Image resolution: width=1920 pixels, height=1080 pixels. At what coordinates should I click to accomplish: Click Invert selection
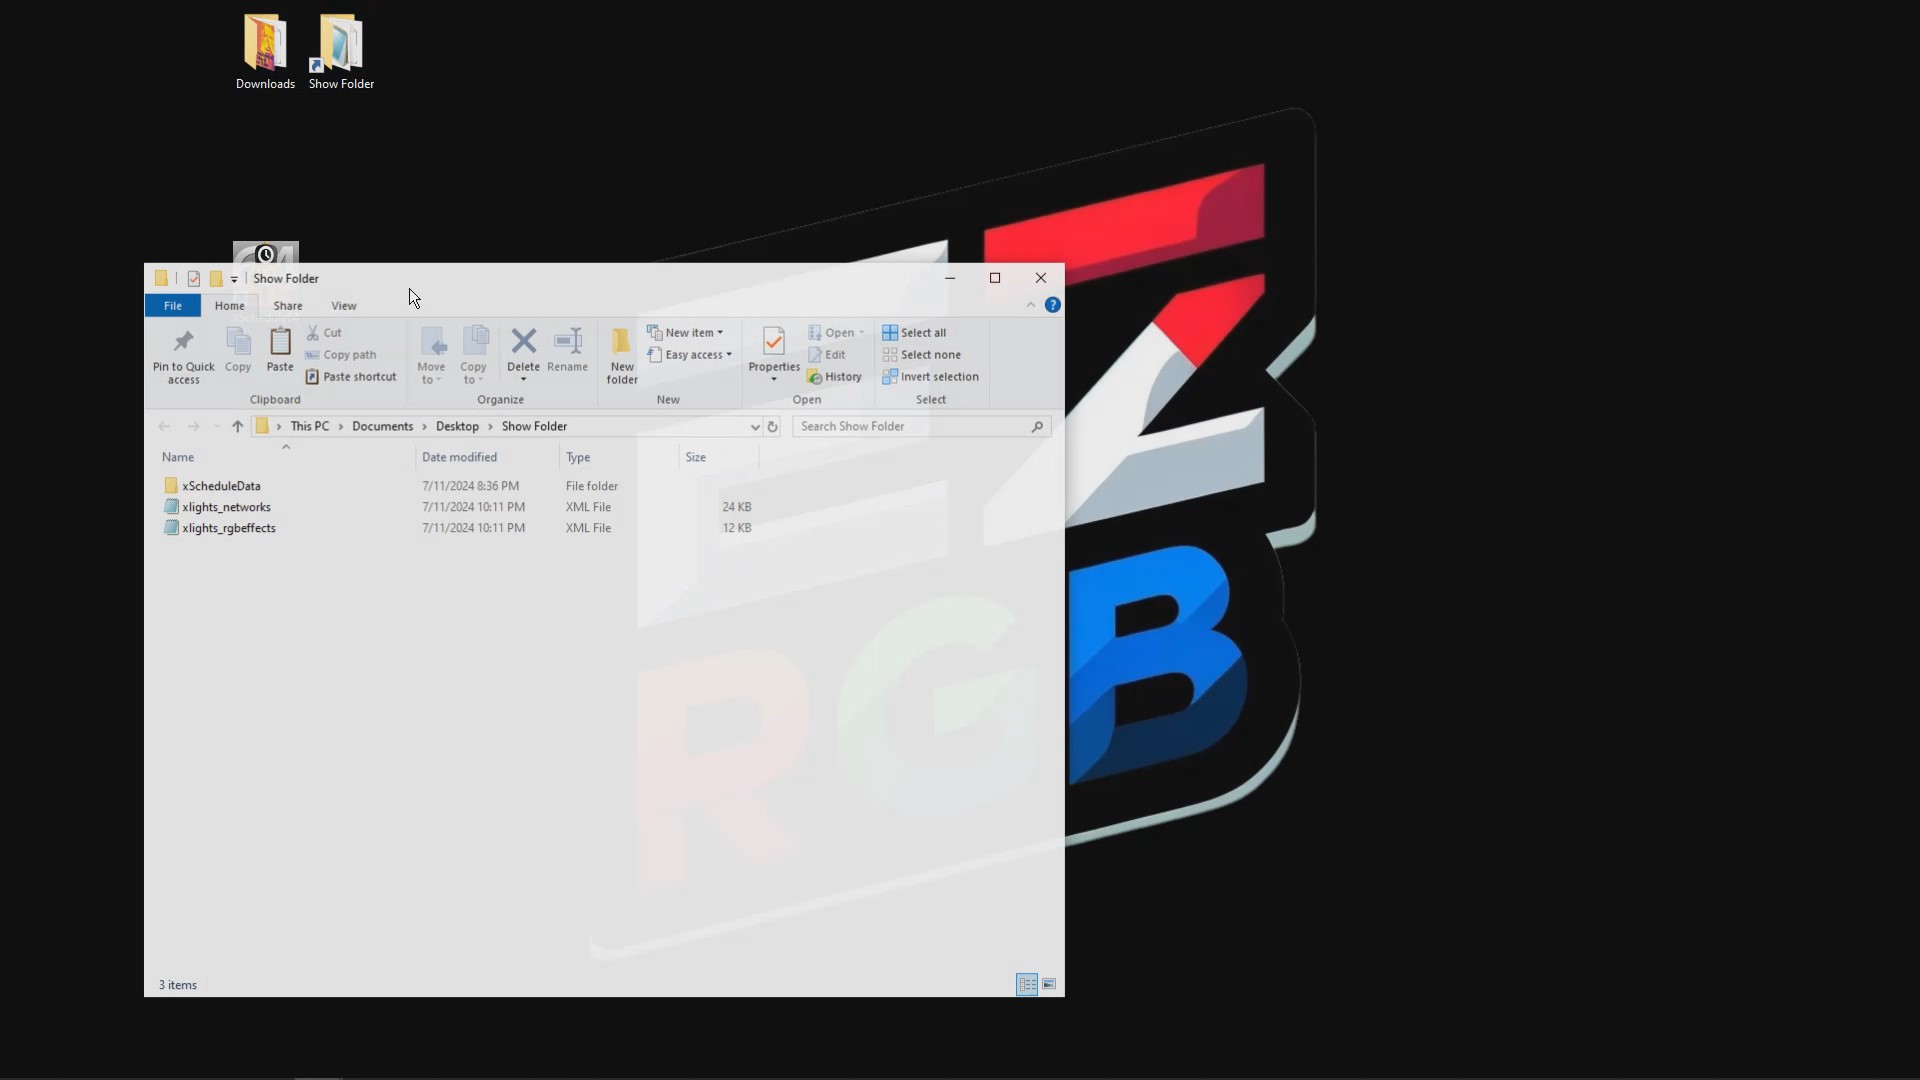pyautogui.click(x=931, y=377)
